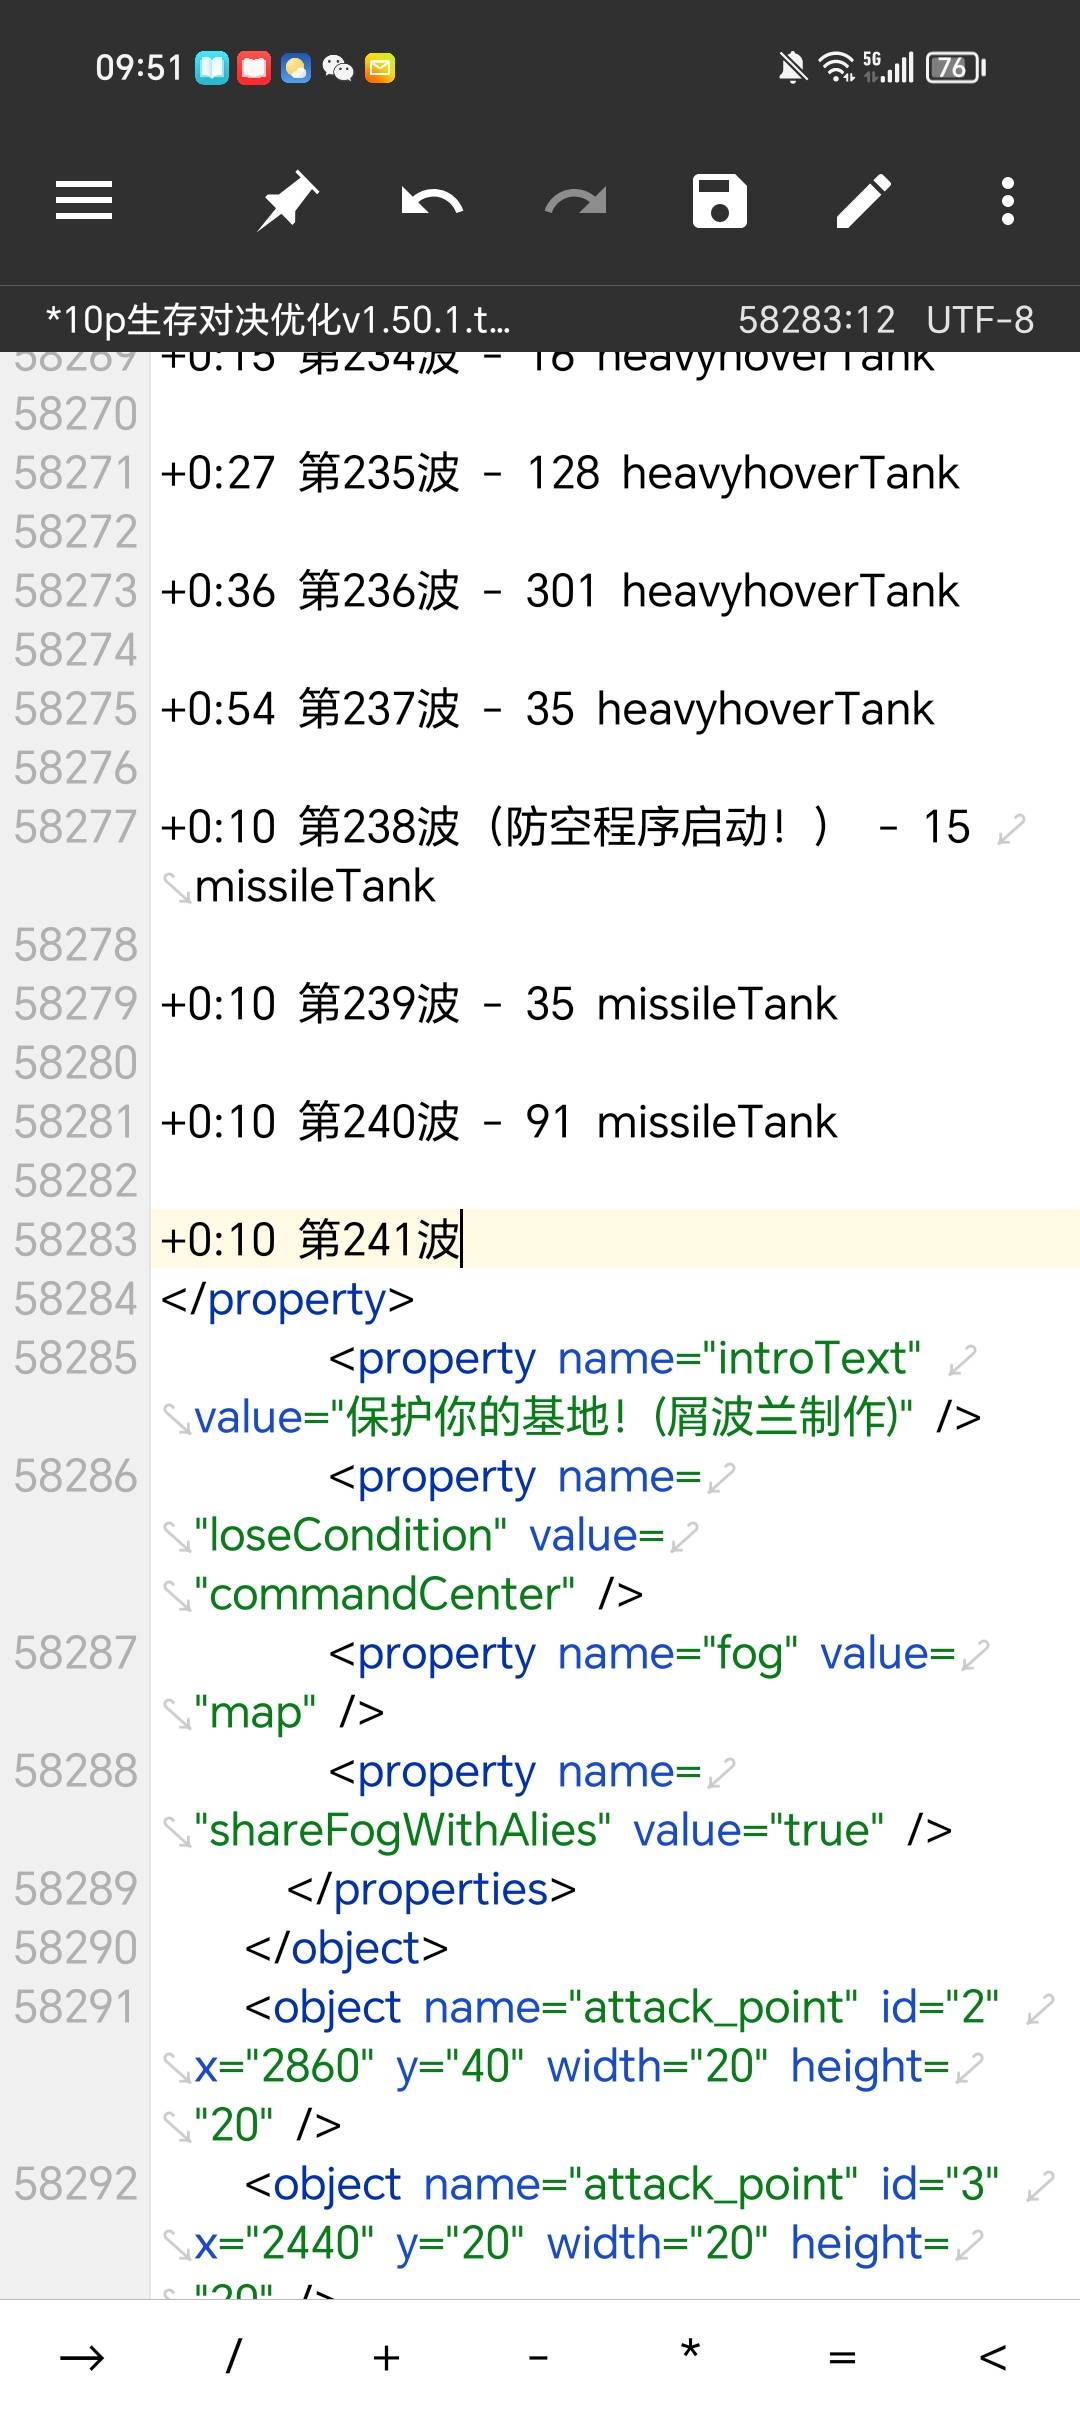This screenshot has height=2412, width=1080.
Task: Select line number 58285 in gutter
Action: click(x=75, y=1358)
